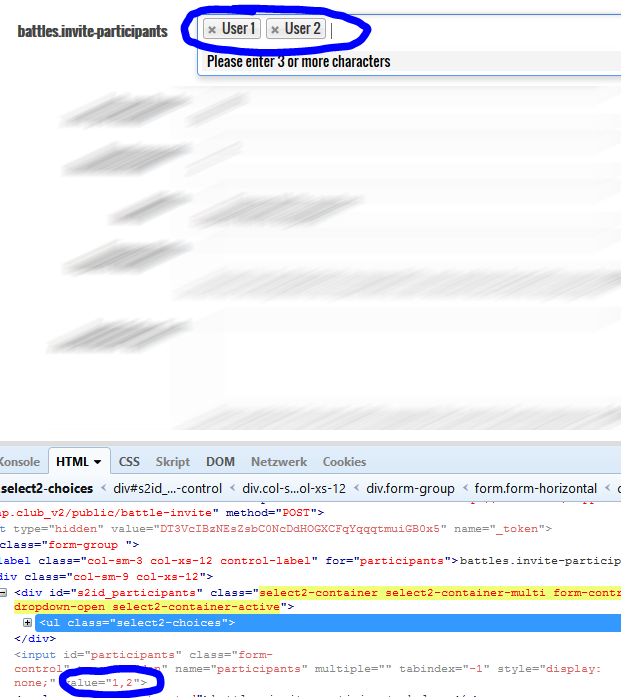
Task: Select div.col-s...ol-xs-12 breadcrumb
Action: 294,489
